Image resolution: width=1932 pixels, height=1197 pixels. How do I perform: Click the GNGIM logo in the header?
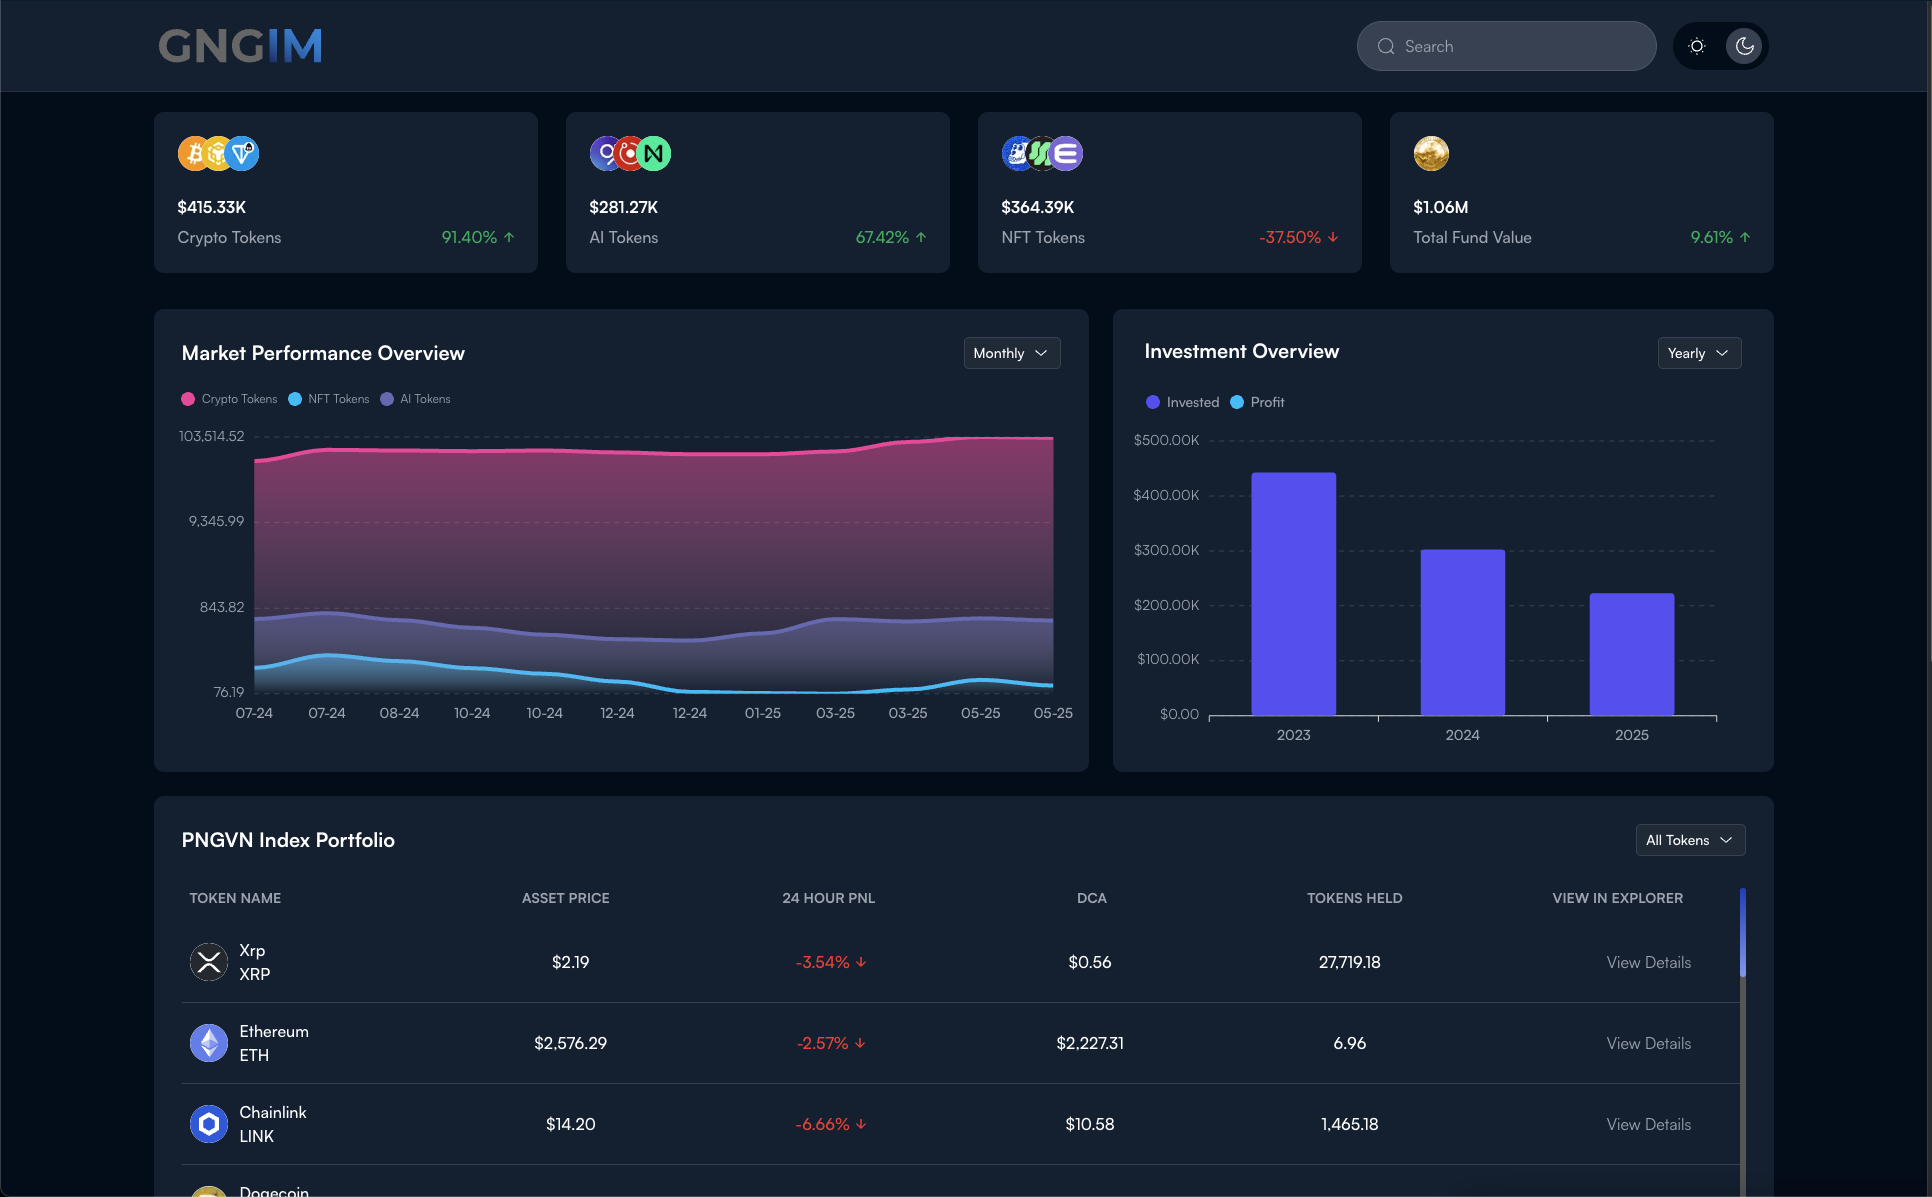(x=239, y=45)
